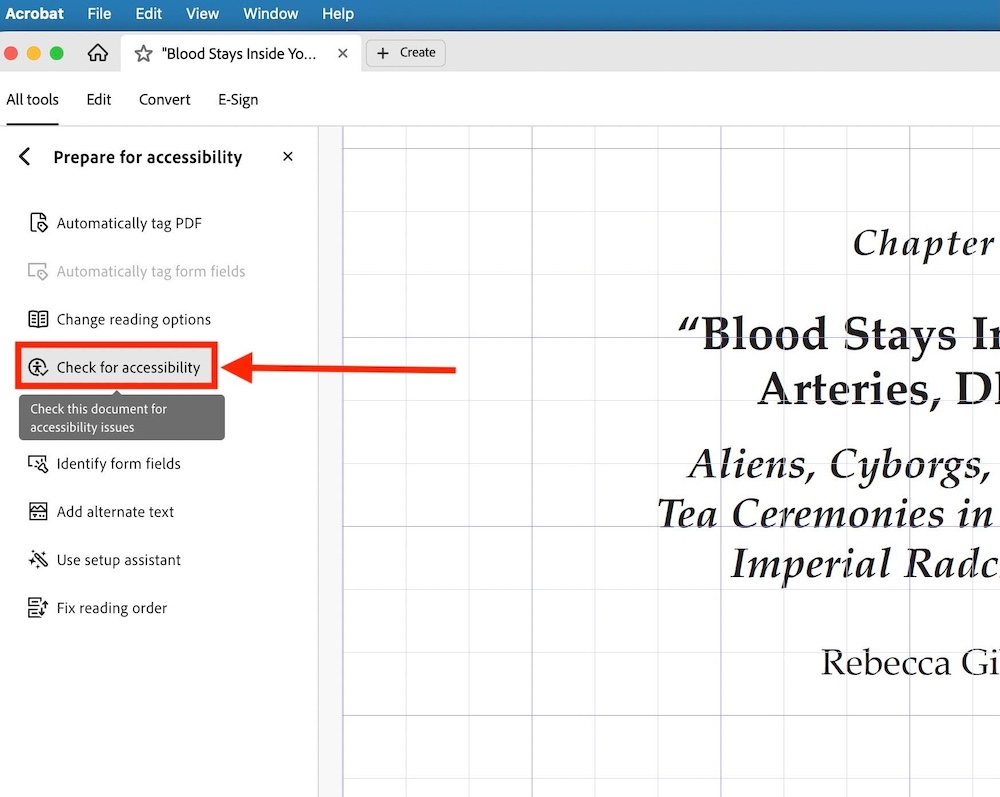Screen dimensions: 1000x797
Task: Click the Identify form fields icon
Action: pyautogui.click(x=38, y=464)
